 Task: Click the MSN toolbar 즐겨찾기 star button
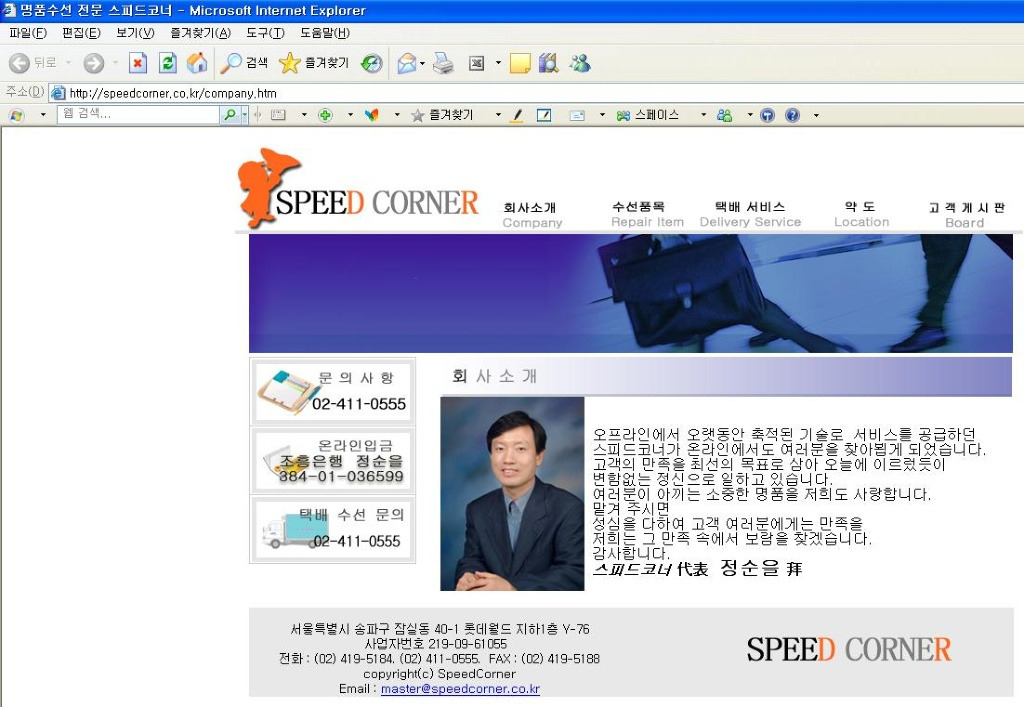click(442, 116)
